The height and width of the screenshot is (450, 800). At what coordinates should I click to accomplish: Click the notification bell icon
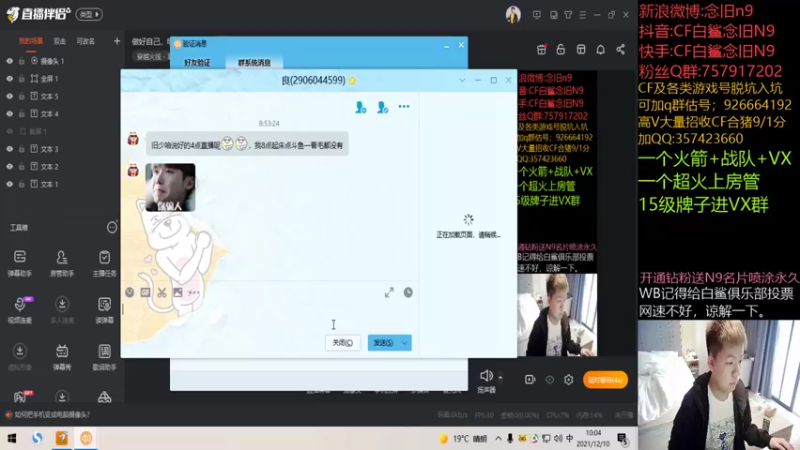[x=601, y=49]
